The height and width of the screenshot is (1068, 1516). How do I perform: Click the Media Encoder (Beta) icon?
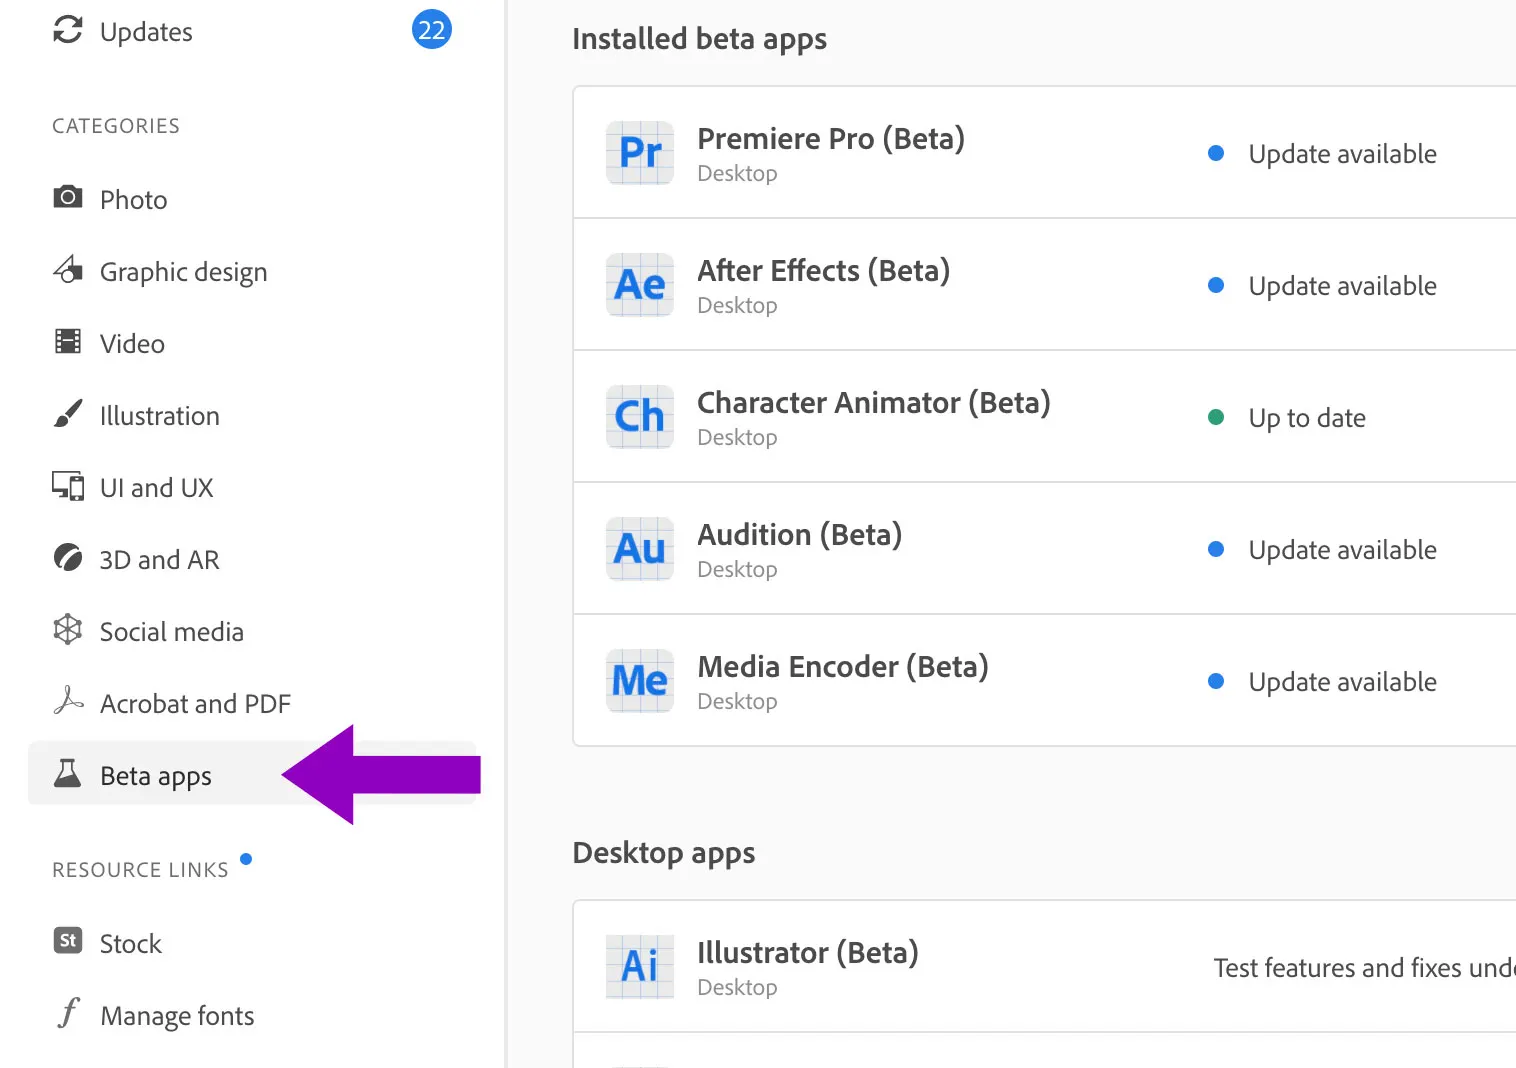pos(640,681)
